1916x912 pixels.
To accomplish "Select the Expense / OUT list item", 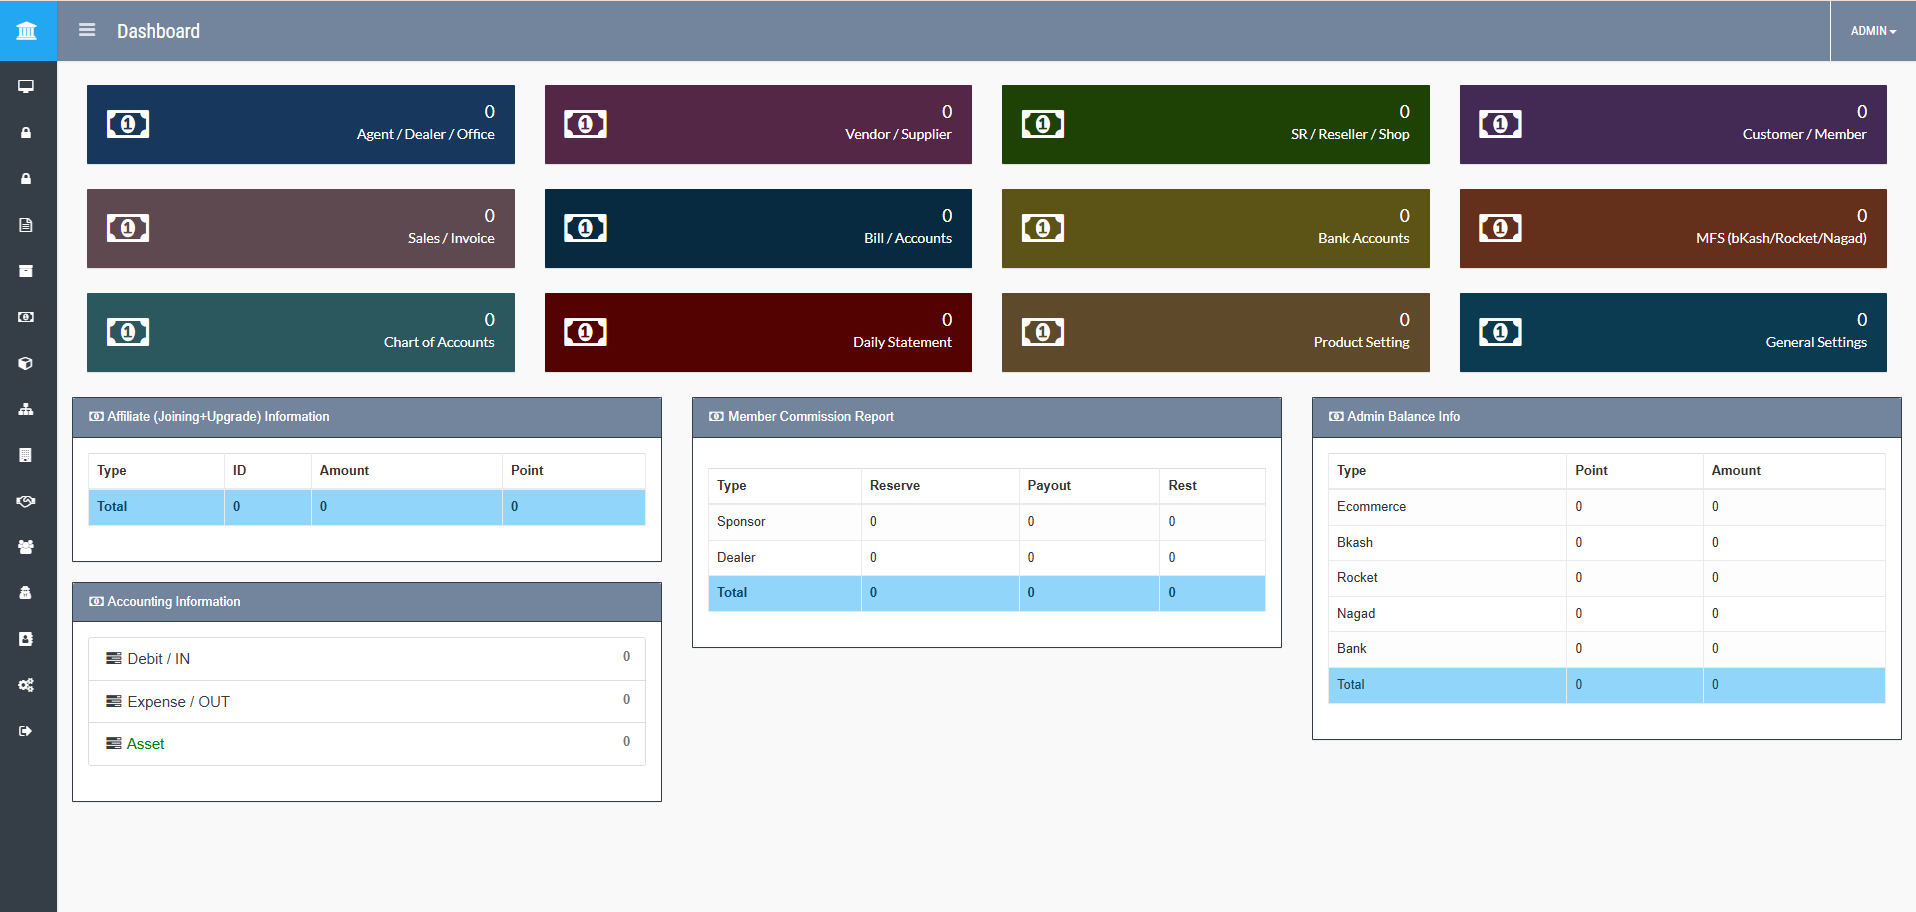I will coord(178,702).
